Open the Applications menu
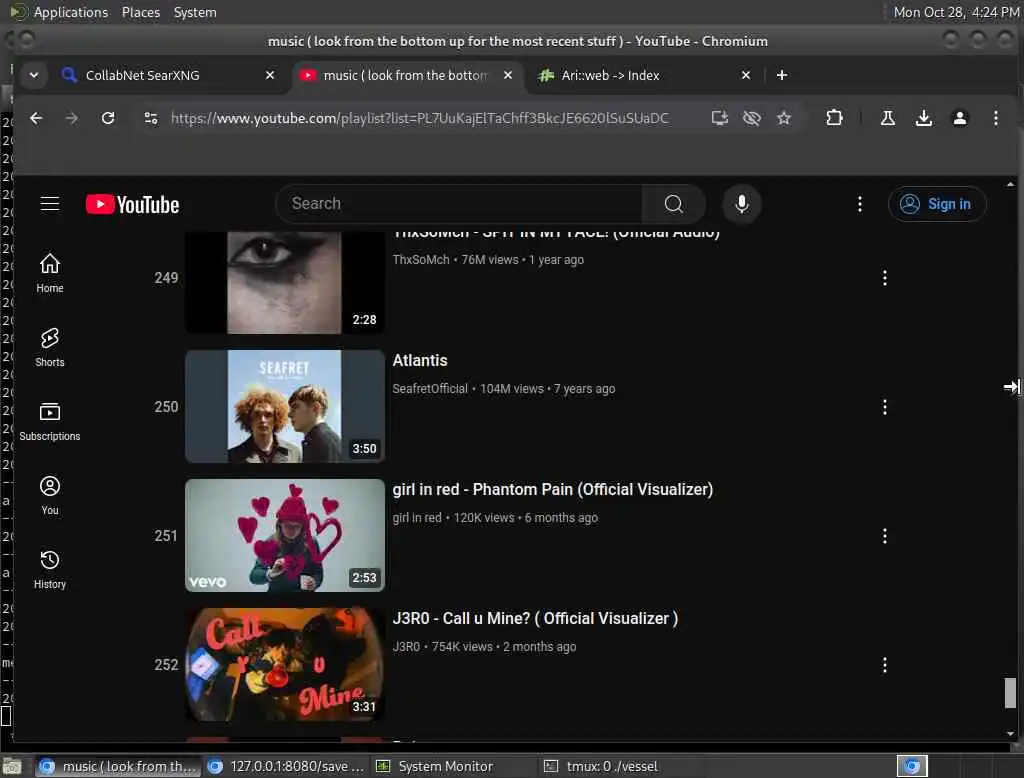The width and height of the screenshot is (1024, 778). [71, 12]
